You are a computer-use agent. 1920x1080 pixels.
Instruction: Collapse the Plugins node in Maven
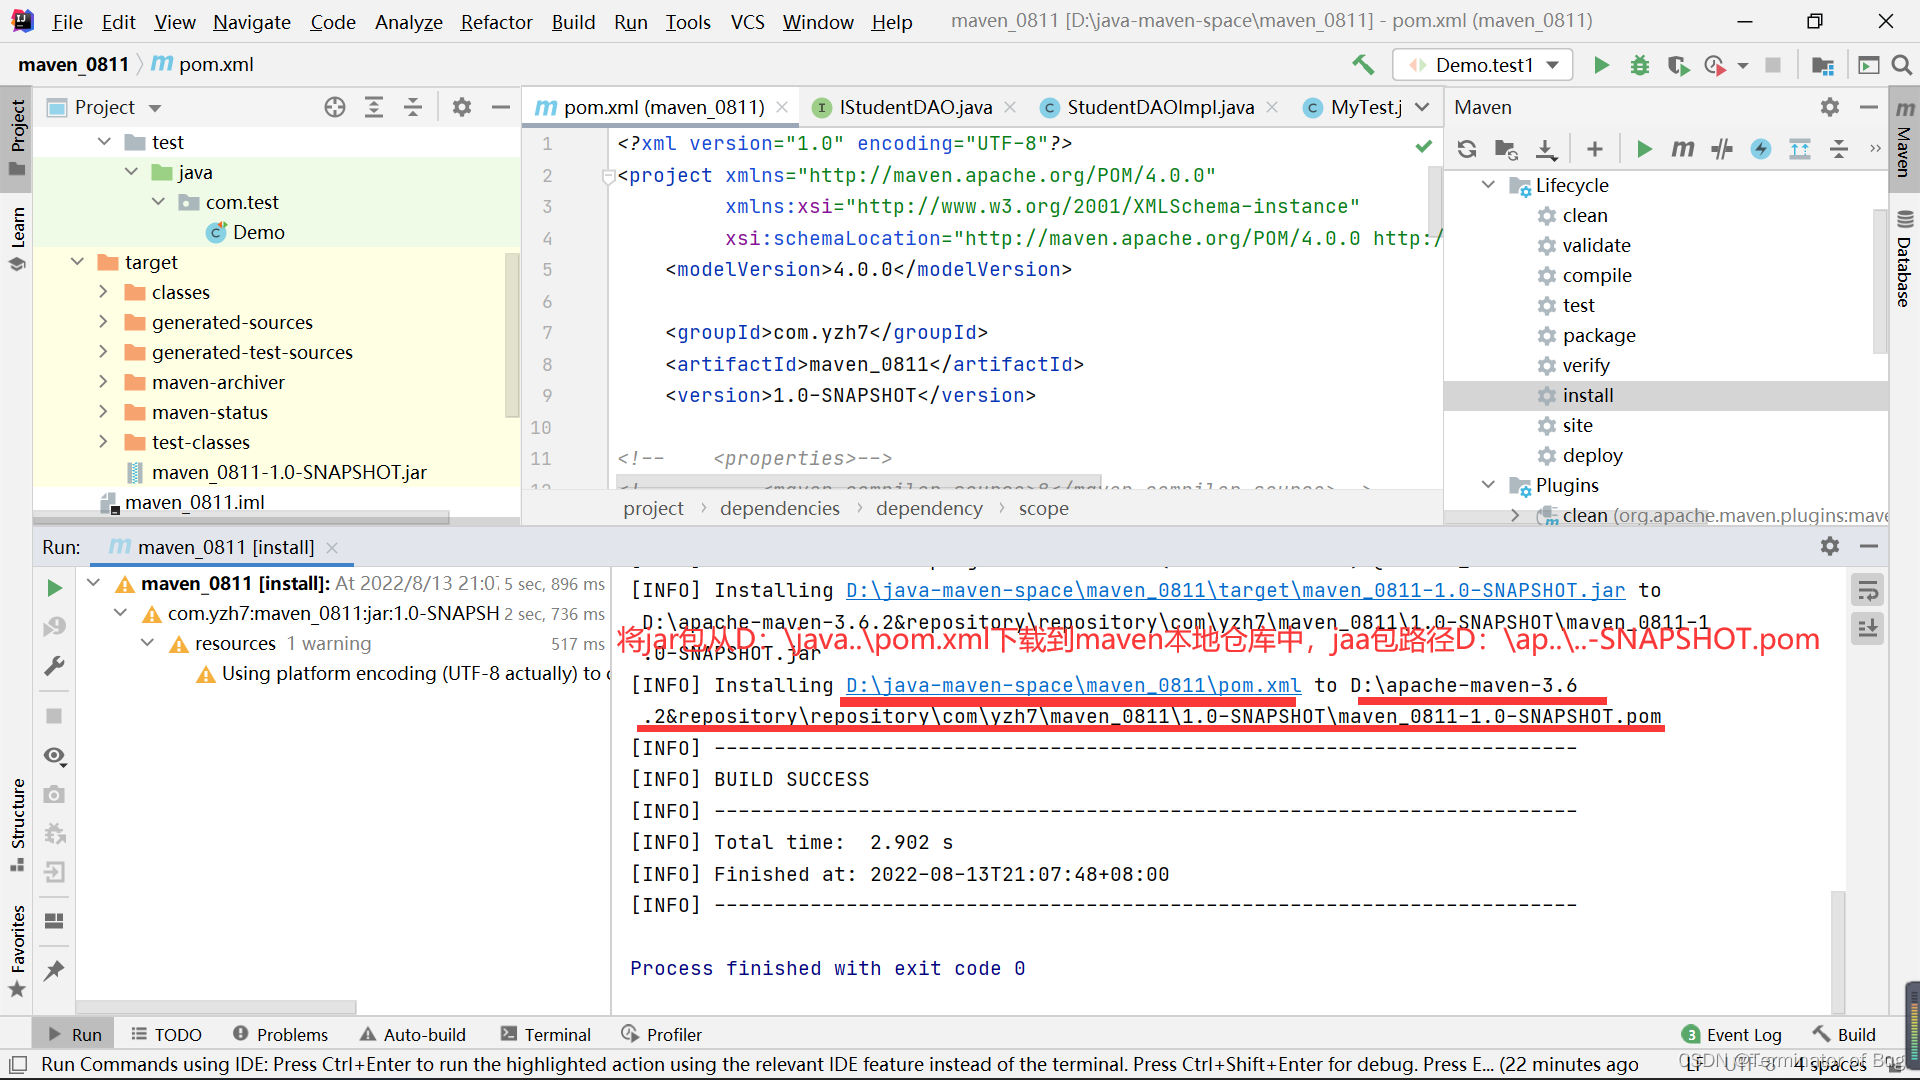coord(1488,485)
